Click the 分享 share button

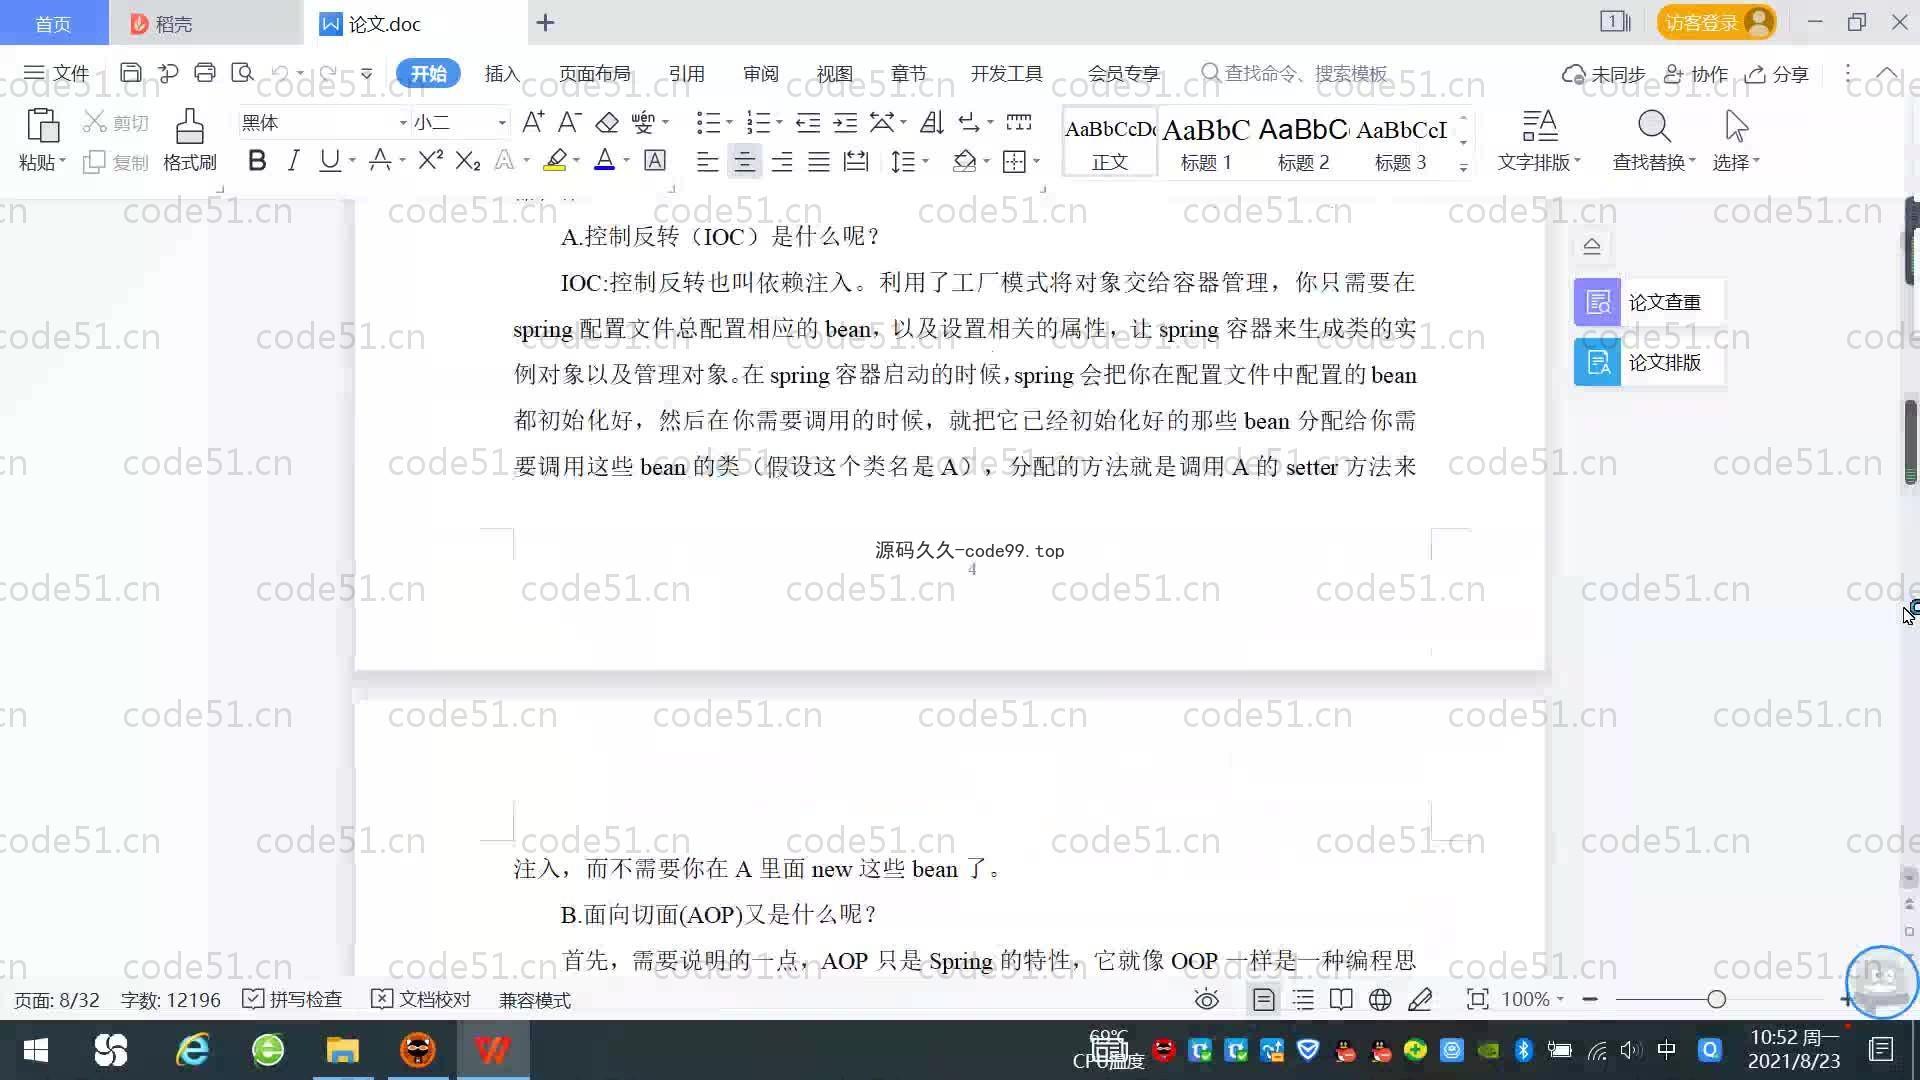click(1777, 74)
